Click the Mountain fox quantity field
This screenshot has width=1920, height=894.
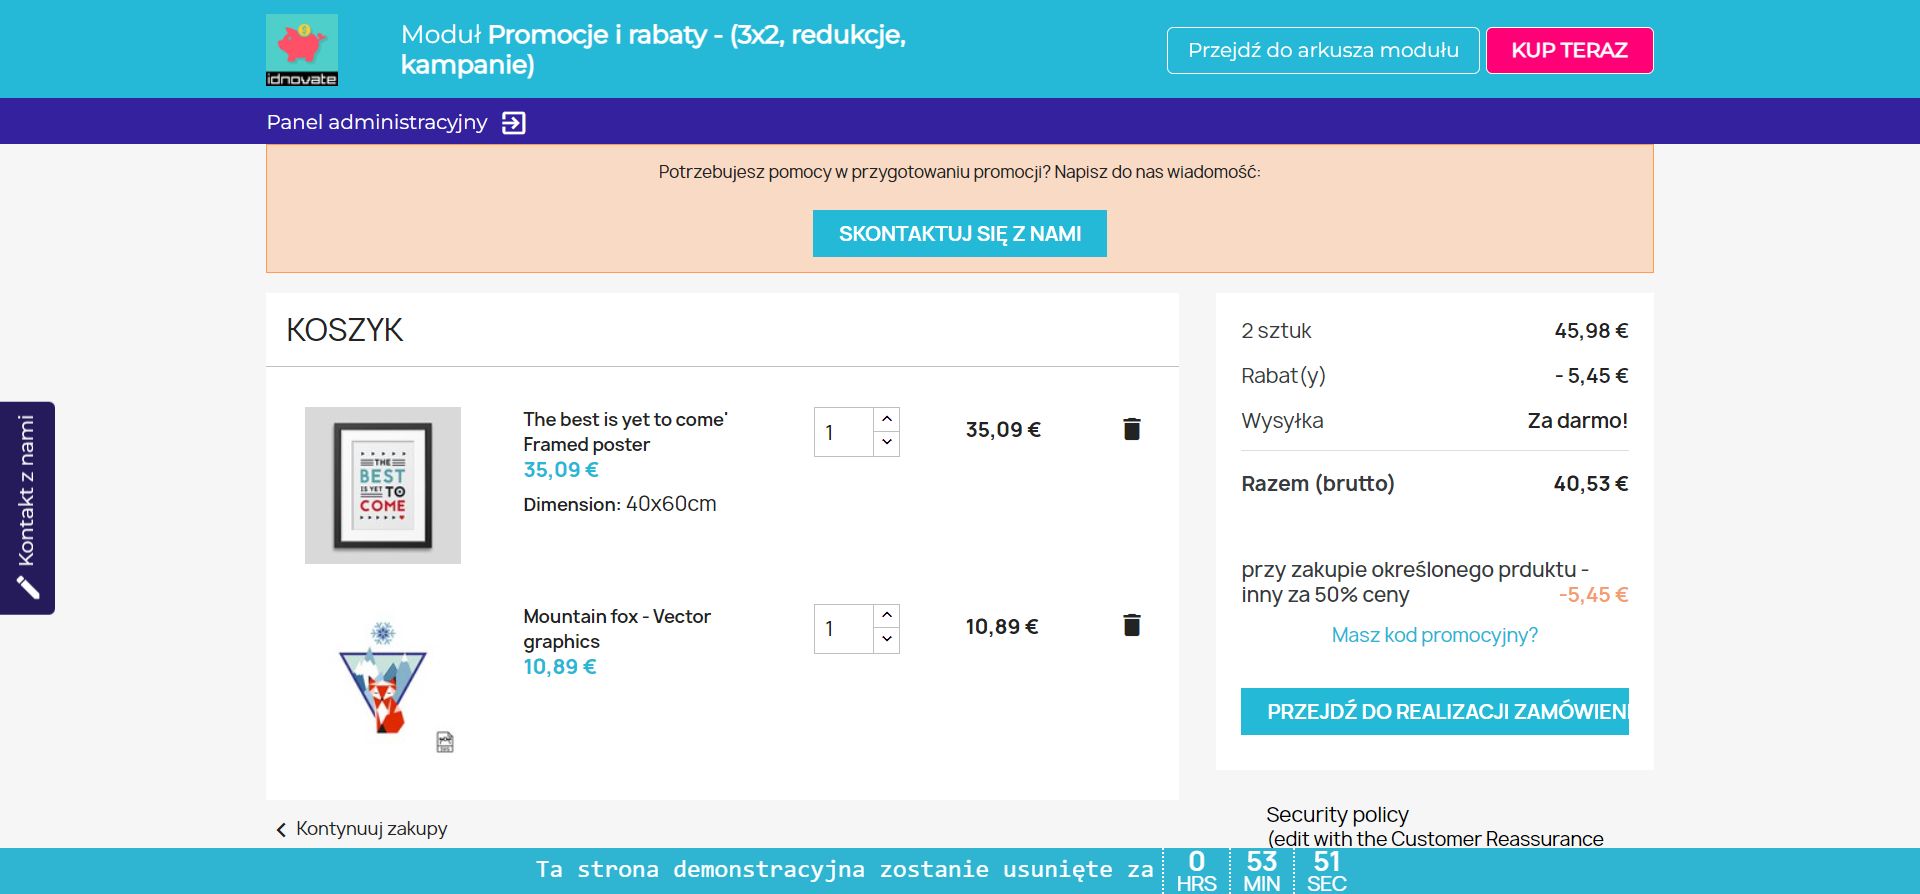(844, 629)
